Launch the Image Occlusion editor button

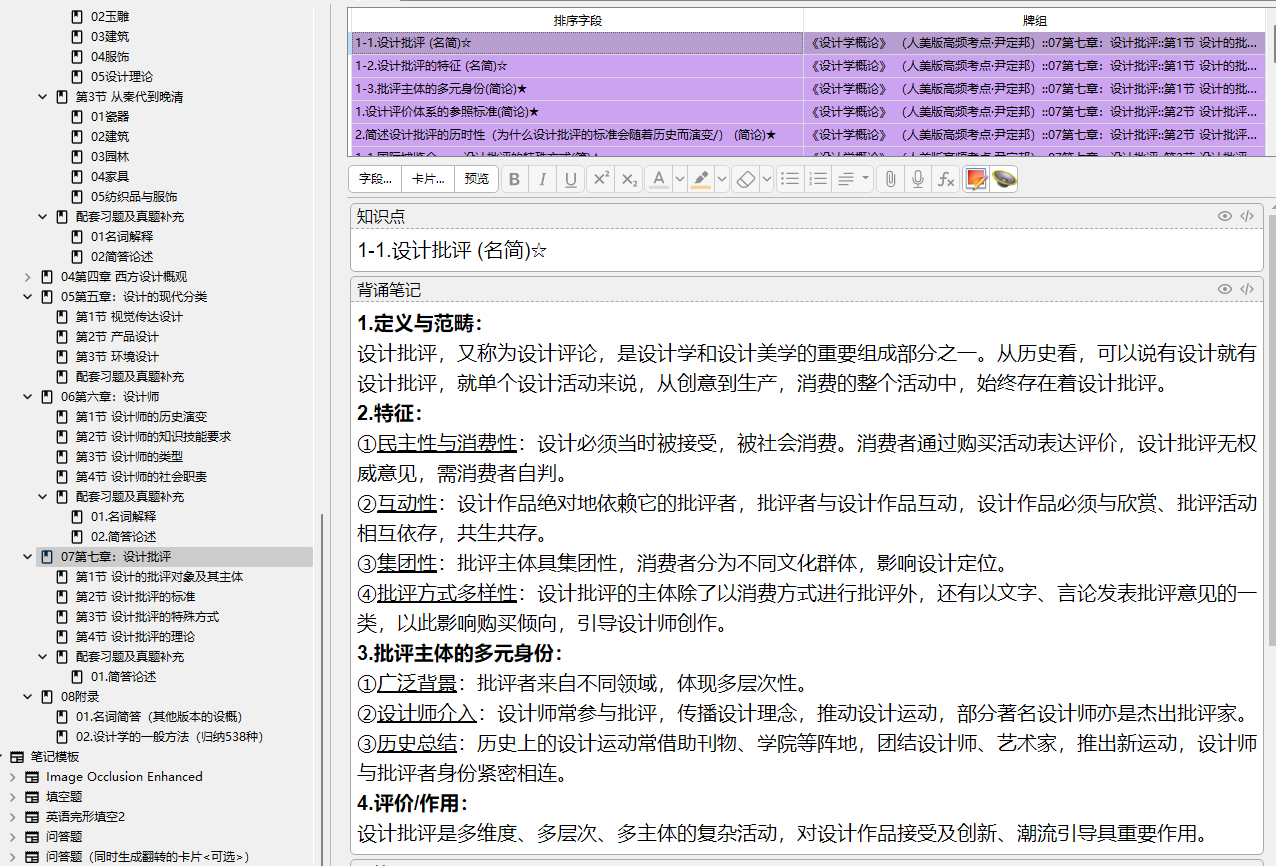click(976, 179)
